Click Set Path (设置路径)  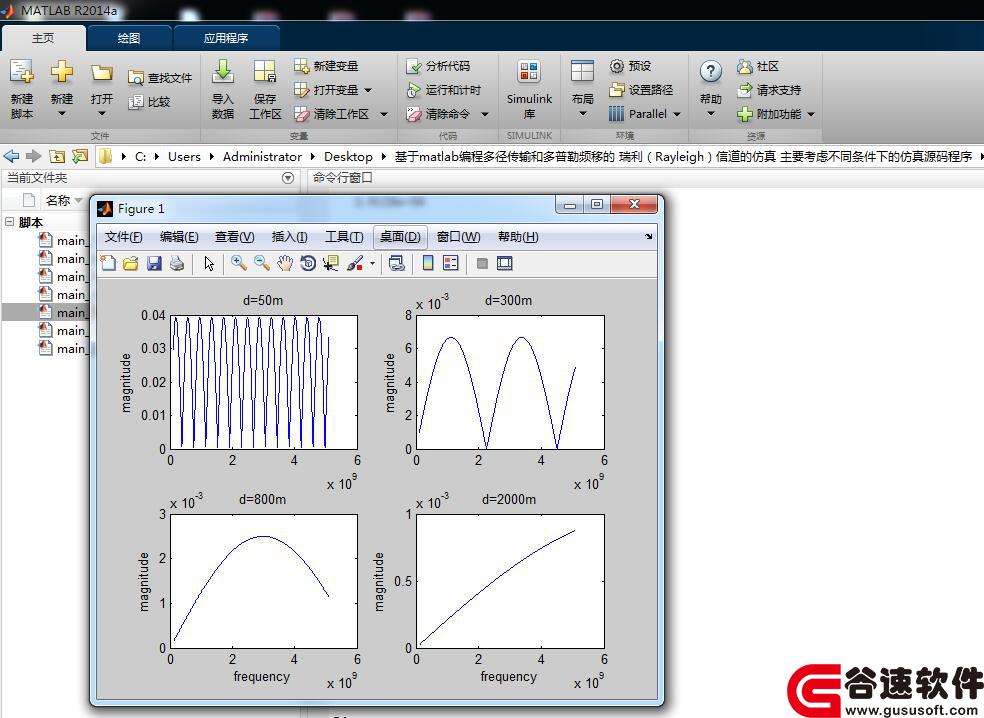[641, 90]
